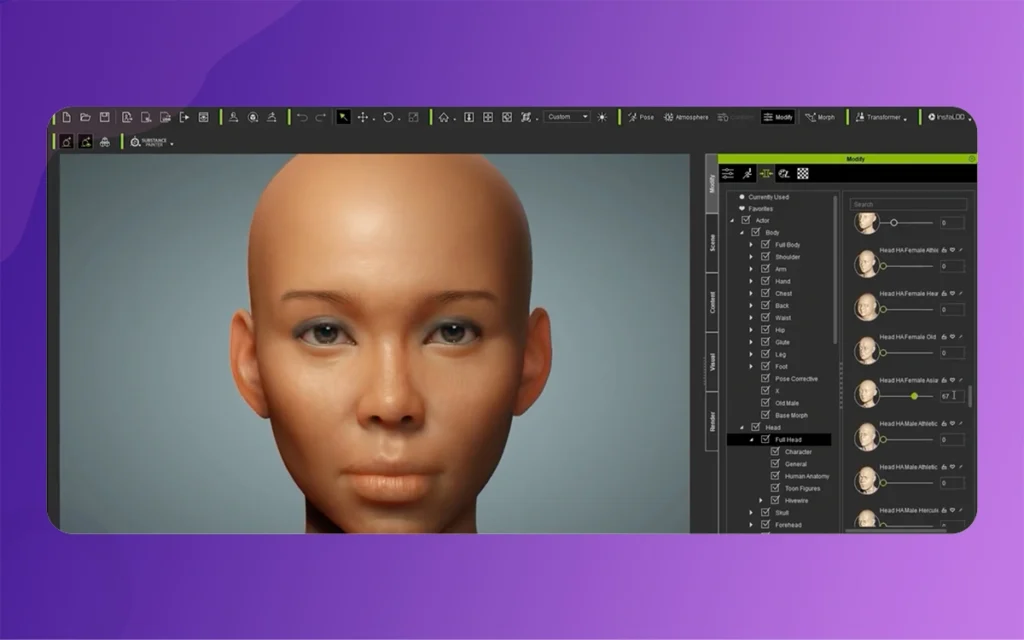Expand the Hand tree node
This screenshot has height=640, width=1024.
click(751, 281)
